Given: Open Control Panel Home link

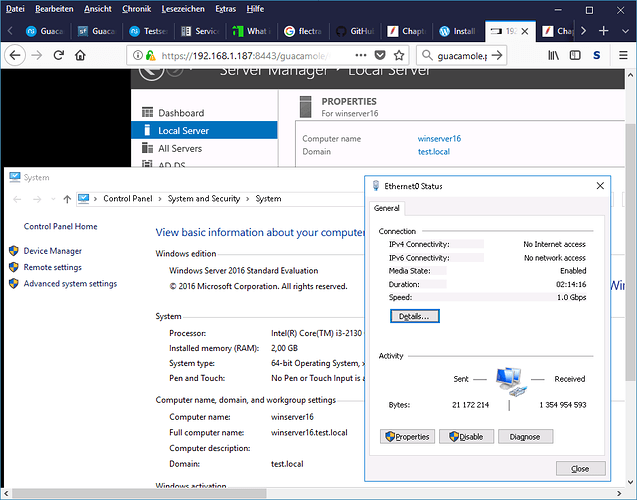Looking at the screenshot, I should click(x=60, y=226).
